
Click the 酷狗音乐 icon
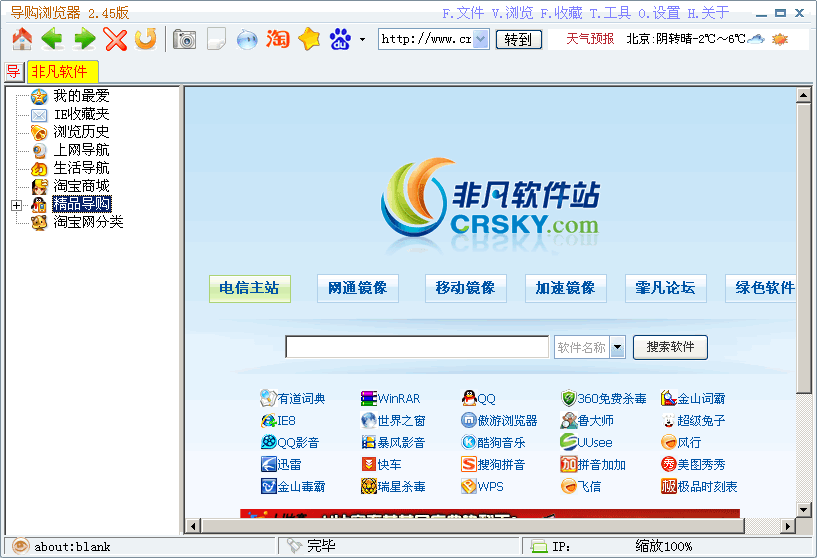pos(469,442)
